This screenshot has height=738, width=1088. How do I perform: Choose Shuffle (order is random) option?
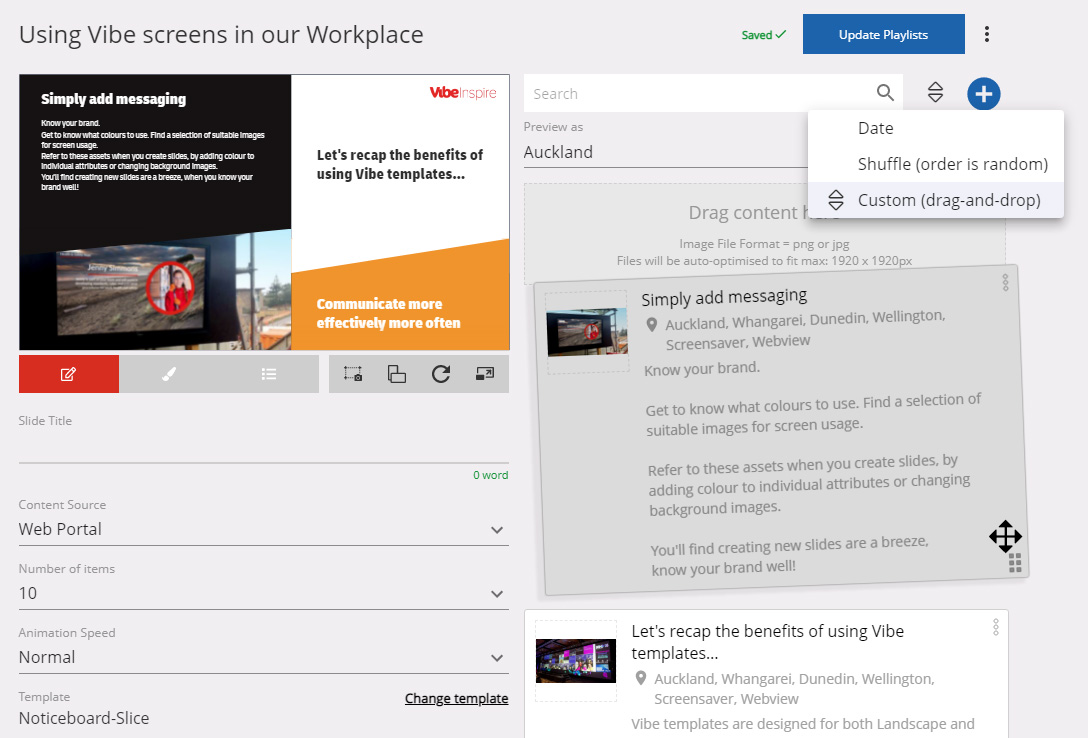[952, 164]
